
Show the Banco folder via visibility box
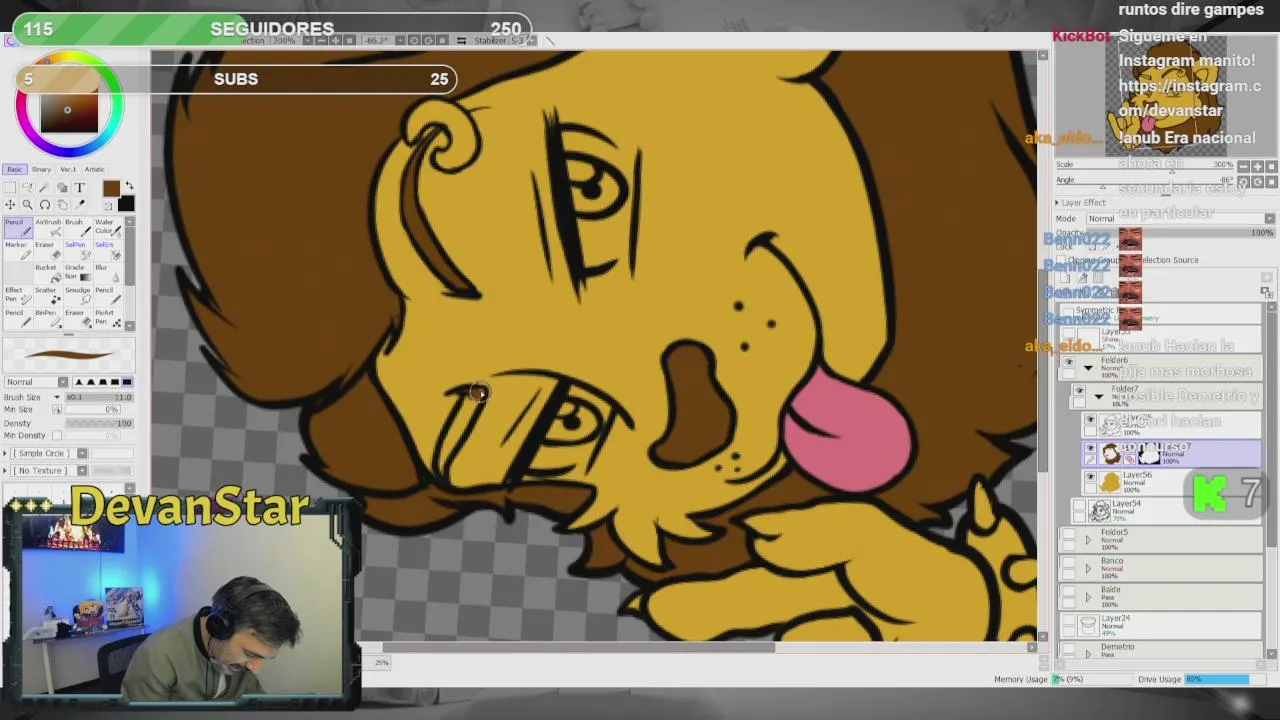(x=1069, y=562)
